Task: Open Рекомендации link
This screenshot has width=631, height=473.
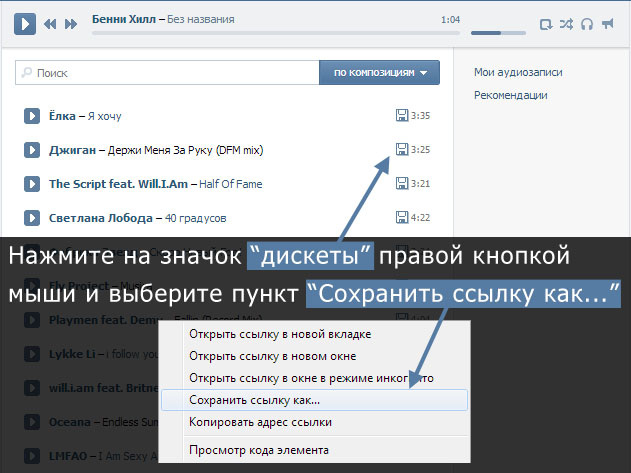Action: (510, 95)
